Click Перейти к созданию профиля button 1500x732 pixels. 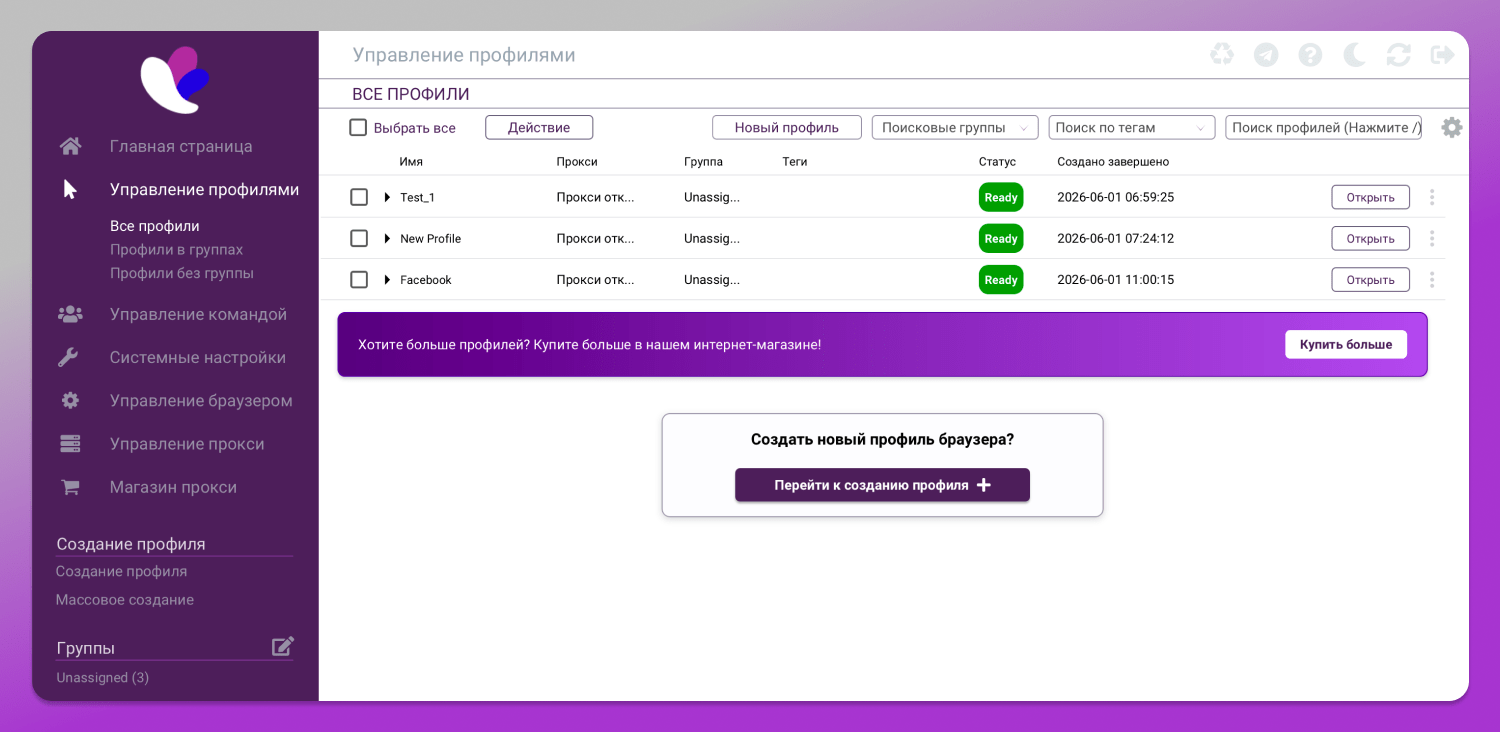[882, 485]
